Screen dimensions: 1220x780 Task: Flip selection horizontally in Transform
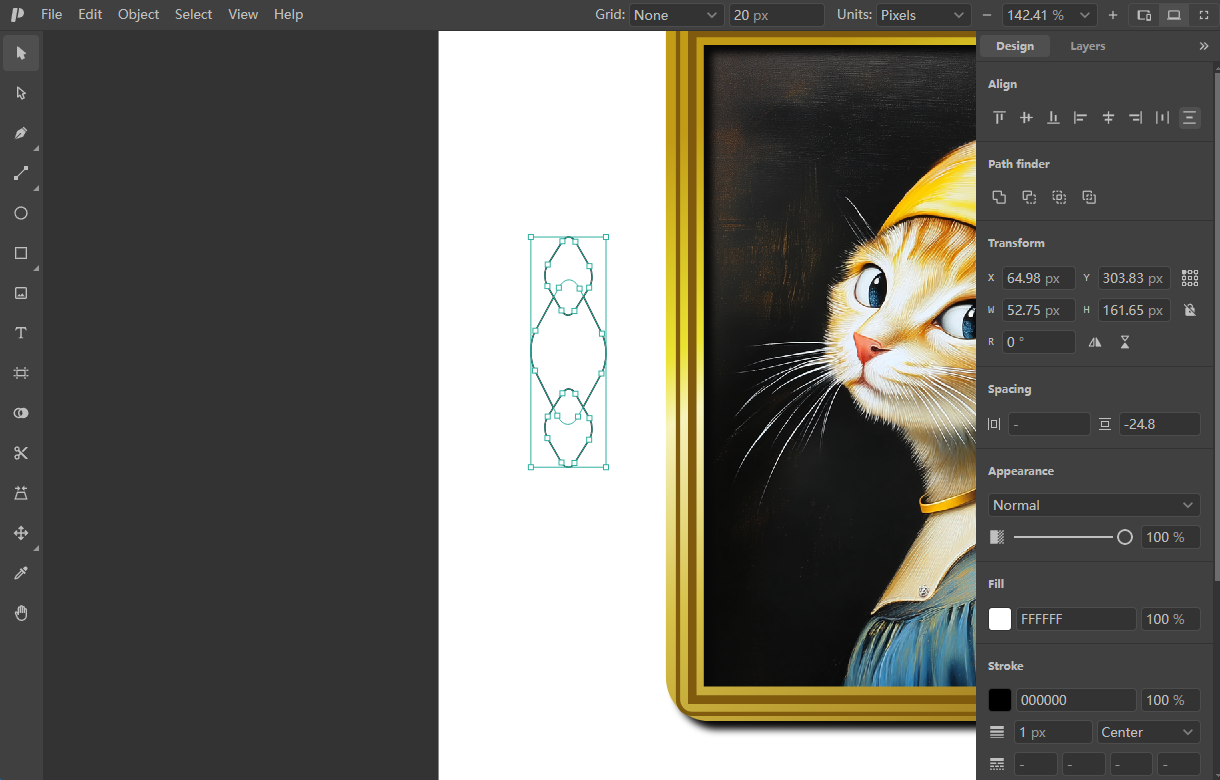point(1095,342)
